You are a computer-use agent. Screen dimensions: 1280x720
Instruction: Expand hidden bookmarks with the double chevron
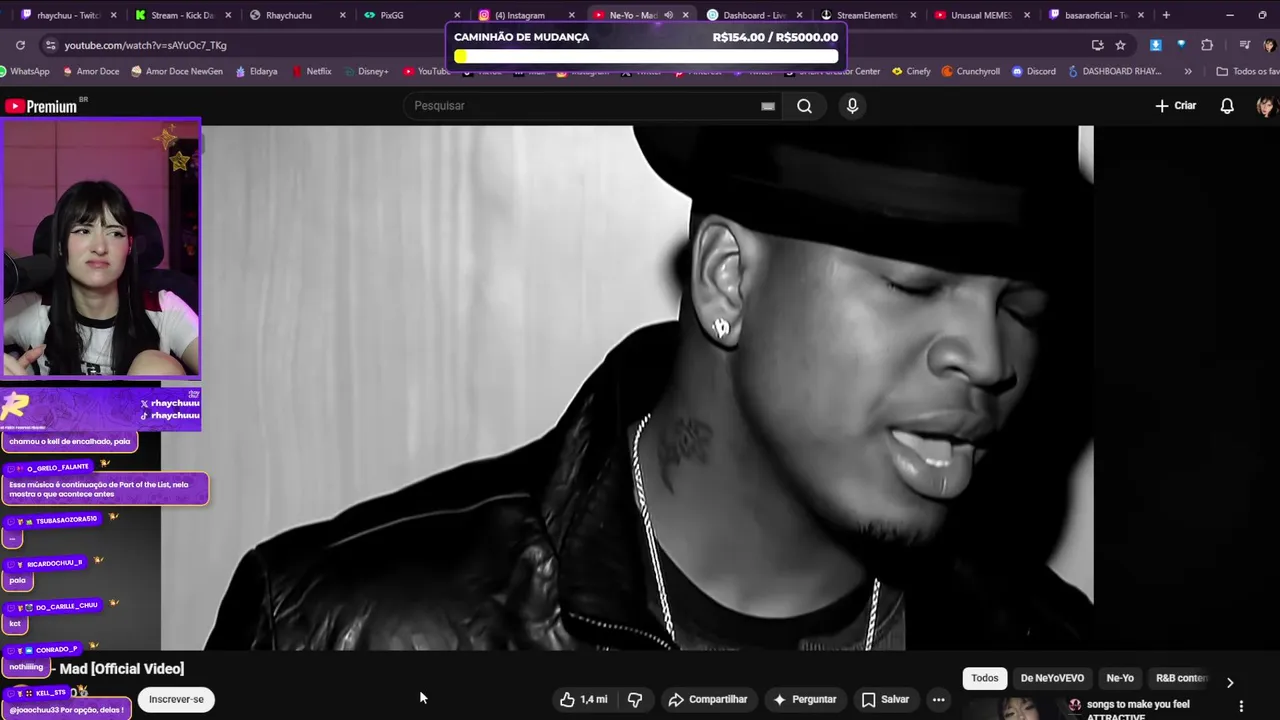coord(1188,71)
